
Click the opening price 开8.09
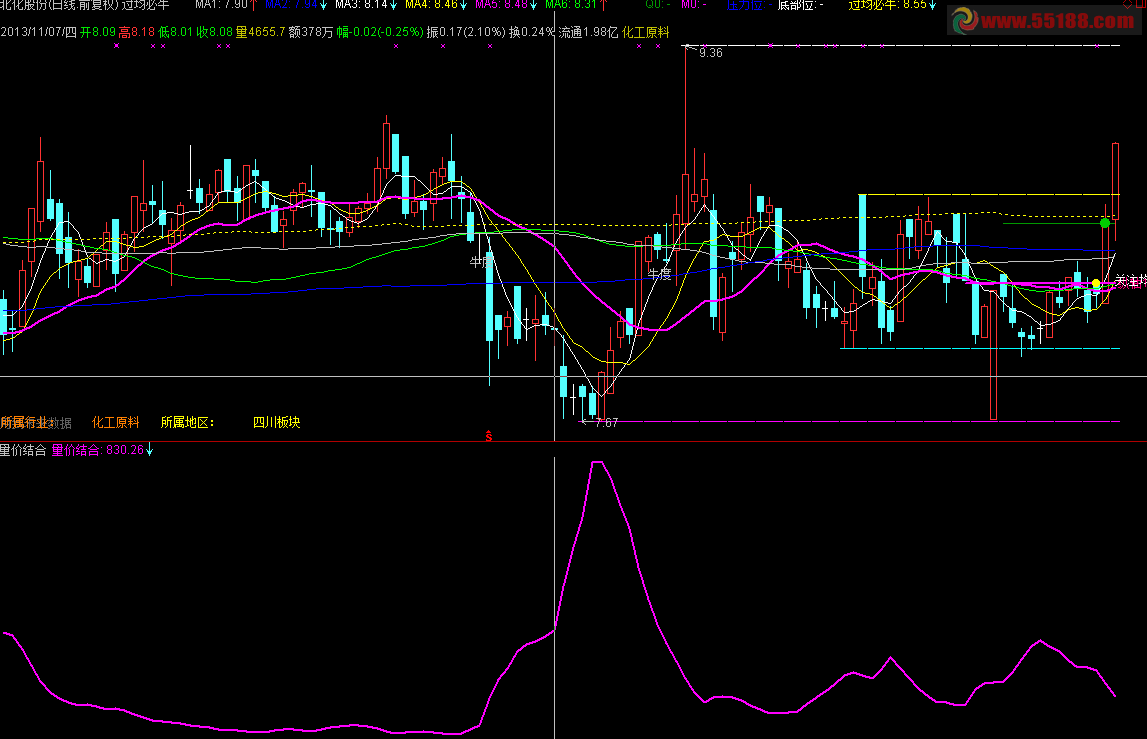98,32
